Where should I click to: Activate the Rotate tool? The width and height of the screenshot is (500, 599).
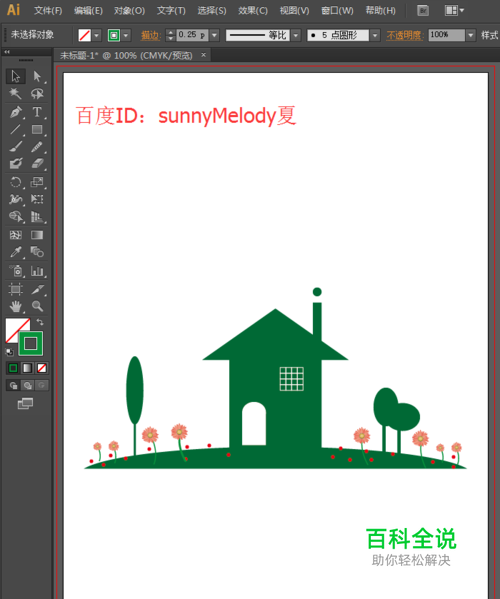pyautogui.click(x=16, y=182)
